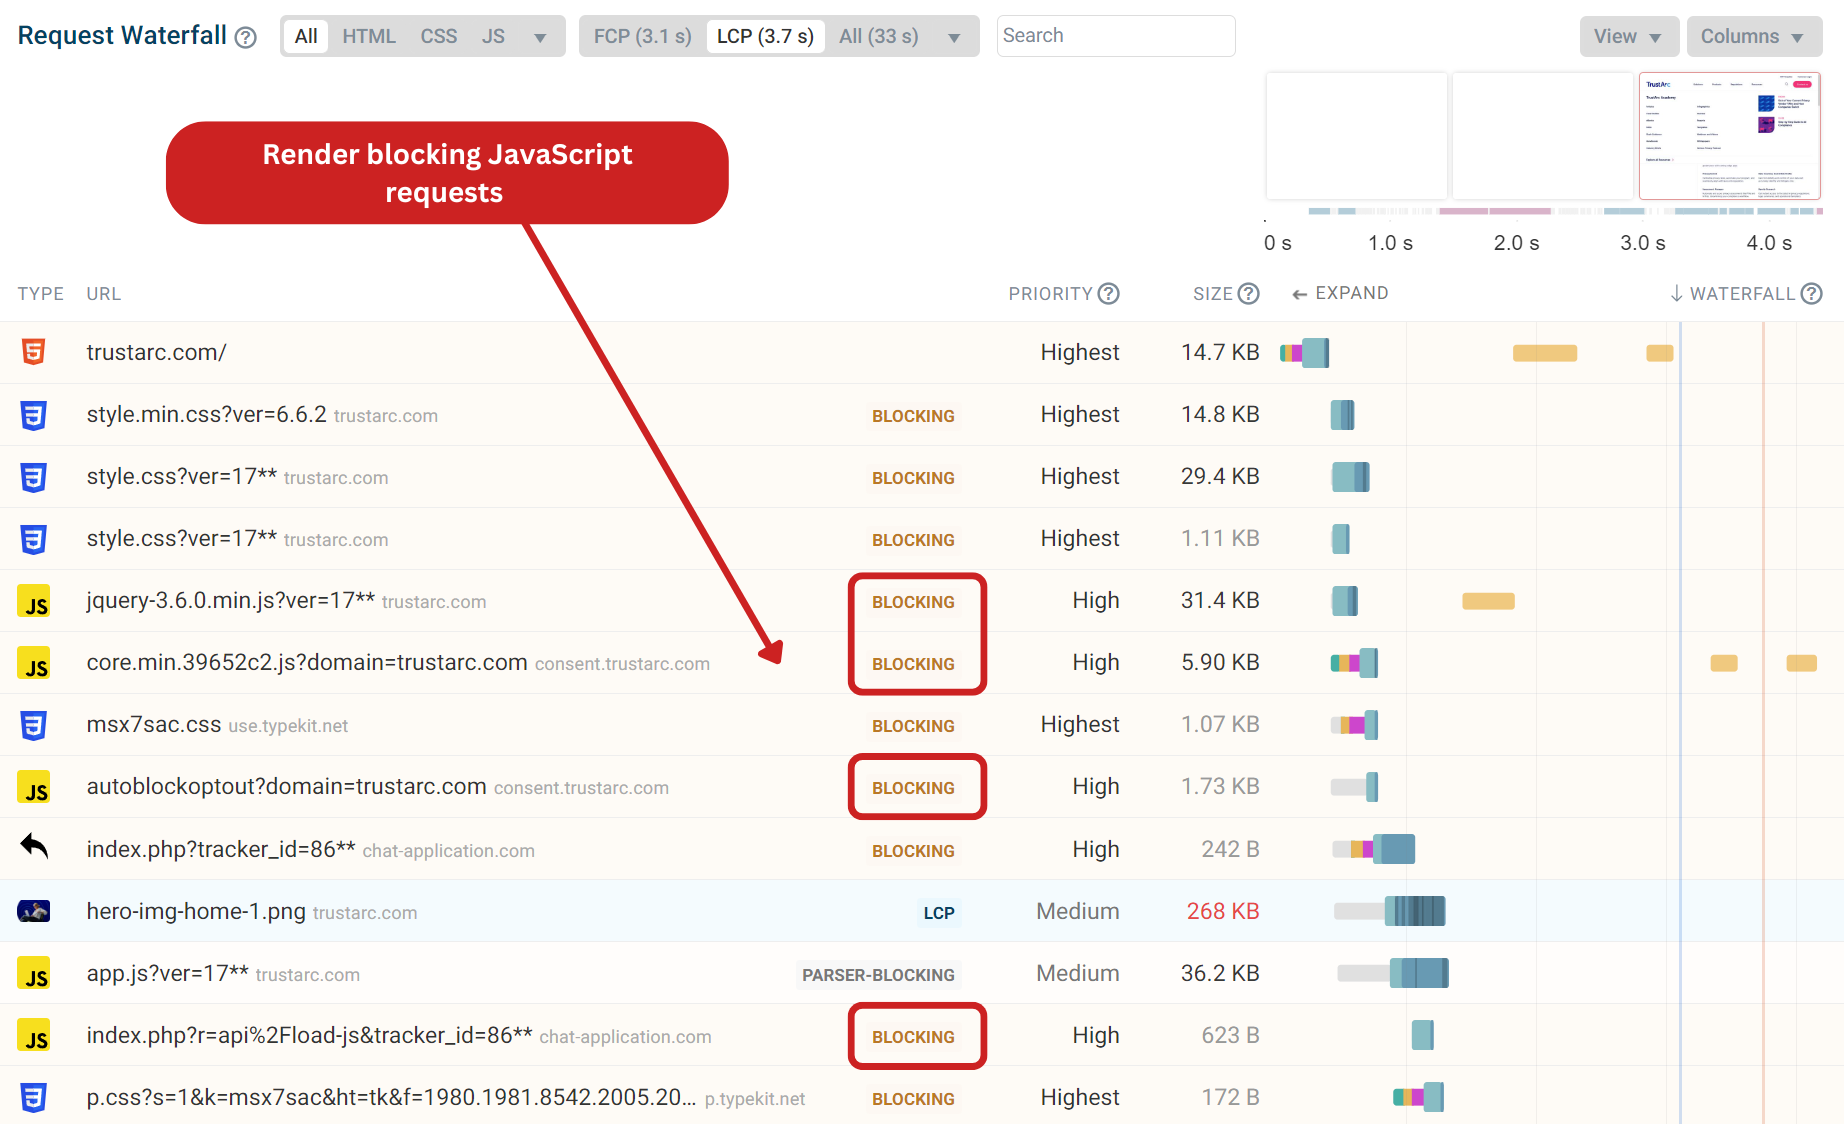Click the JS icon for index.php?r=api row
This screenshot has width=1844, height=1124.
pyautogui.click(x=34, y=1035)
